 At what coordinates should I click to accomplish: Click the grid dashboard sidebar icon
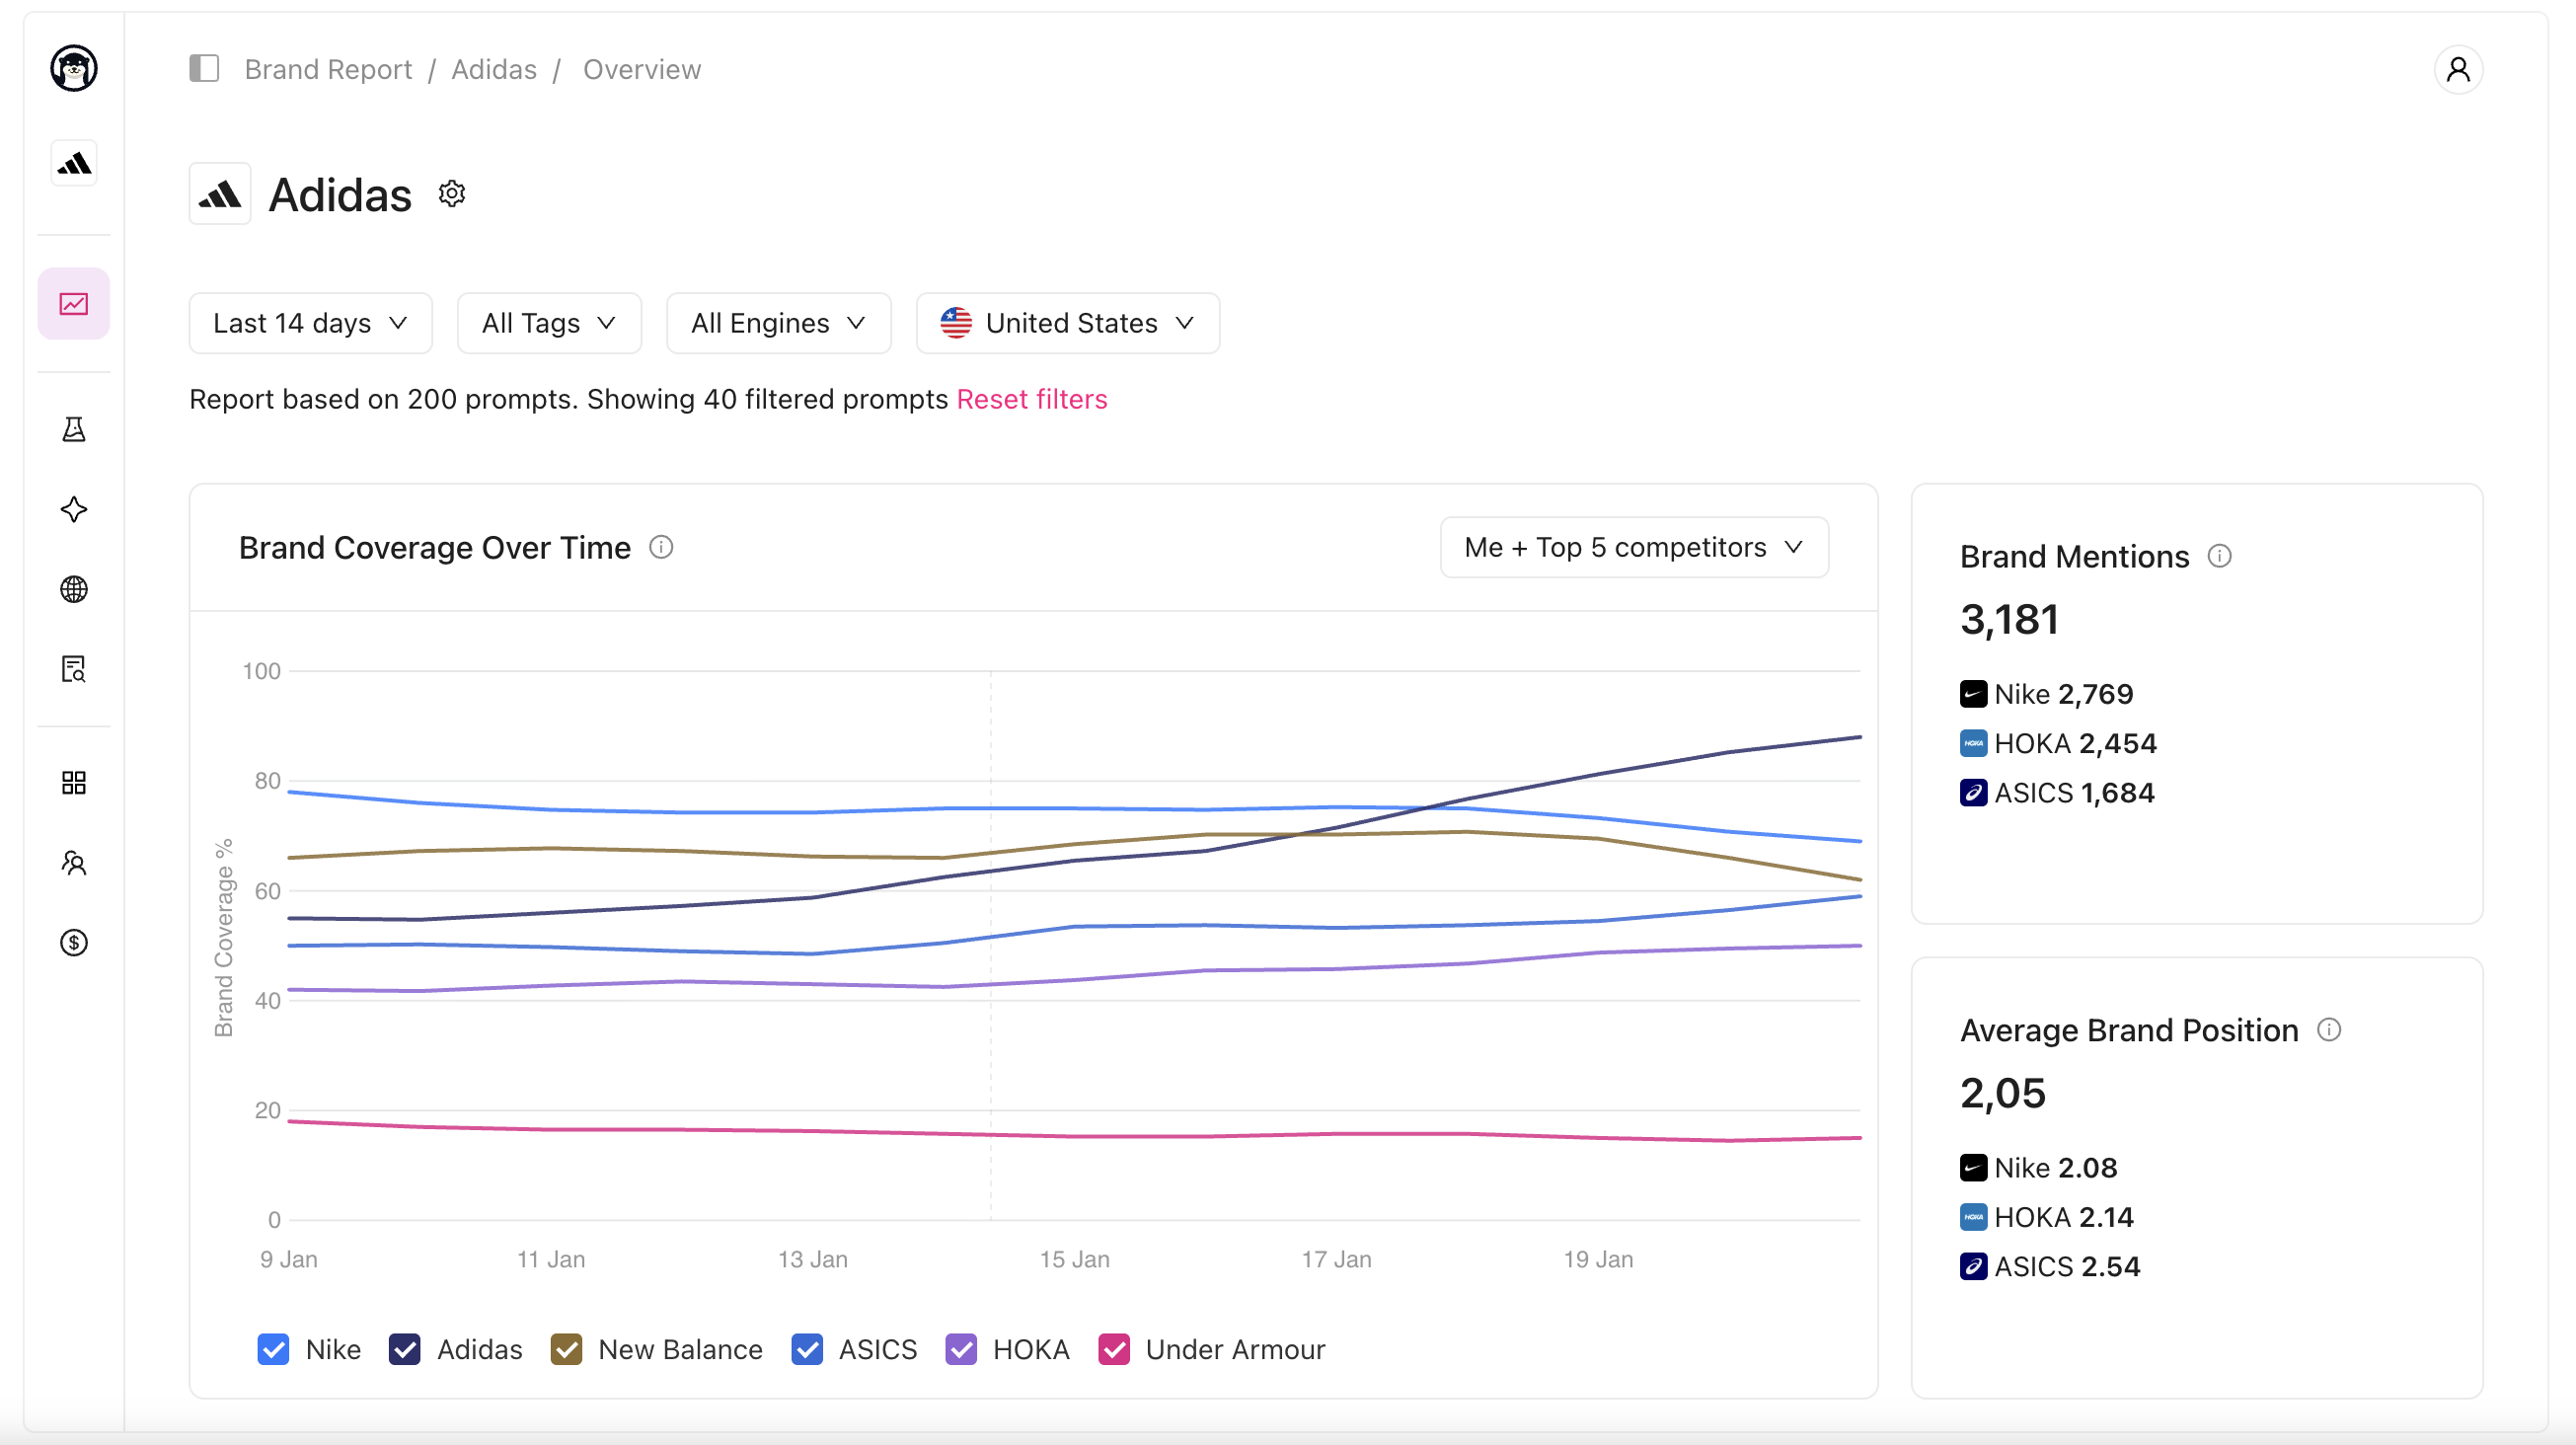[74, 783]
